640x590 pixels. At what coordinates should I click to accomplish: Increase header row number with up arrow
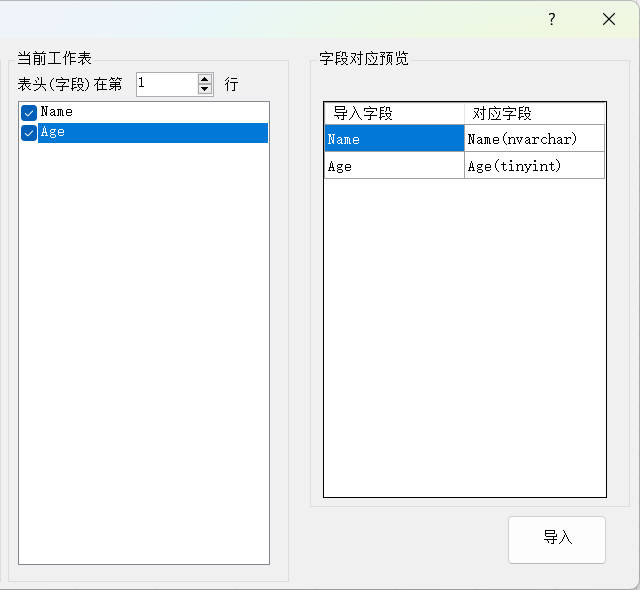[x=205, y=79]
